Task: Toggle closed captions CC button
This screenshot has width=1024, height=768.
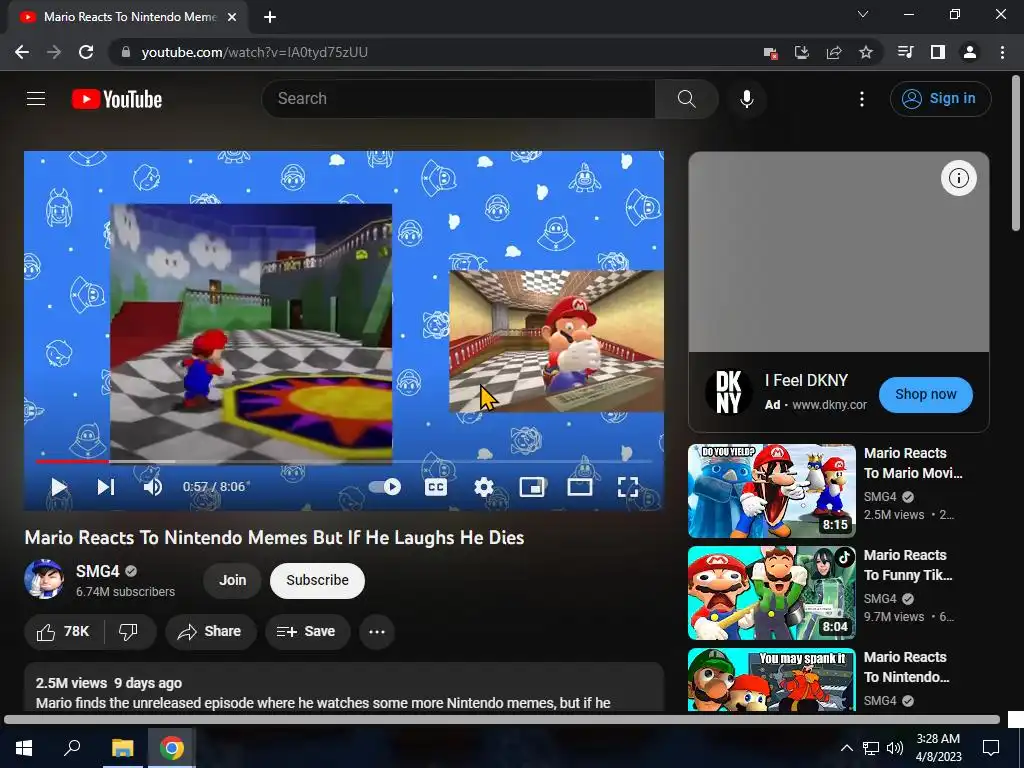Action: point(436,487)
